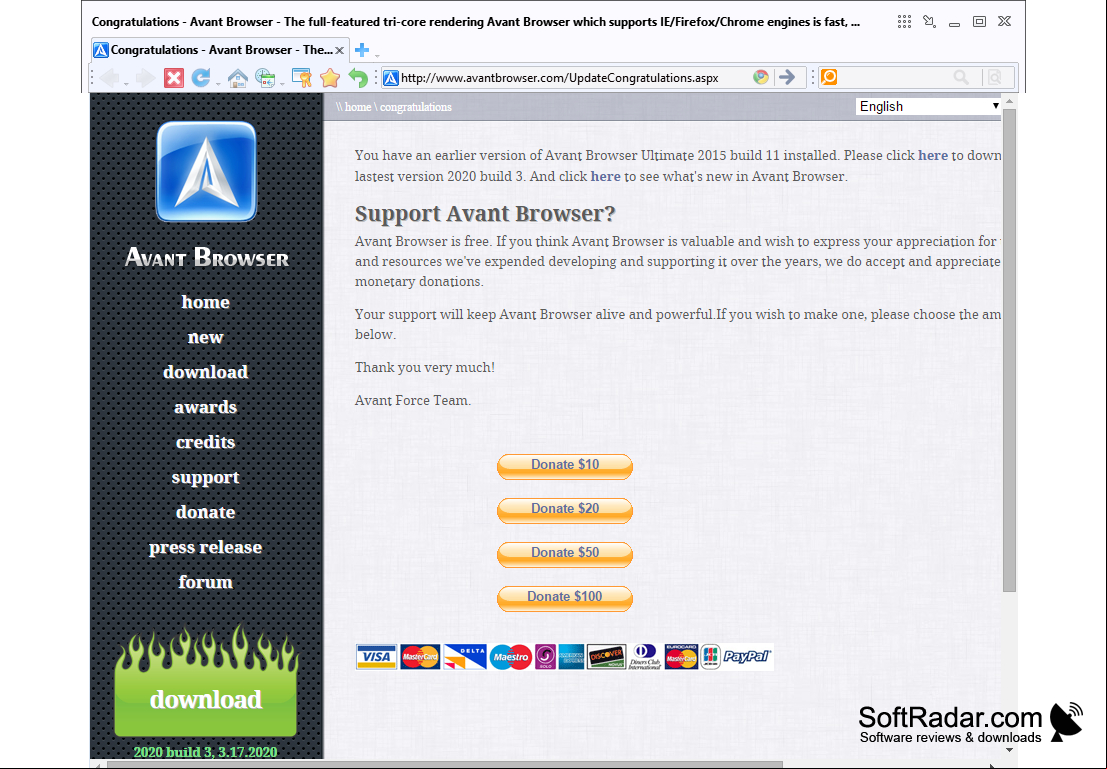The image size is (1107, 769).
Task: Open the donate sidebar link
Action: point(205,512)
